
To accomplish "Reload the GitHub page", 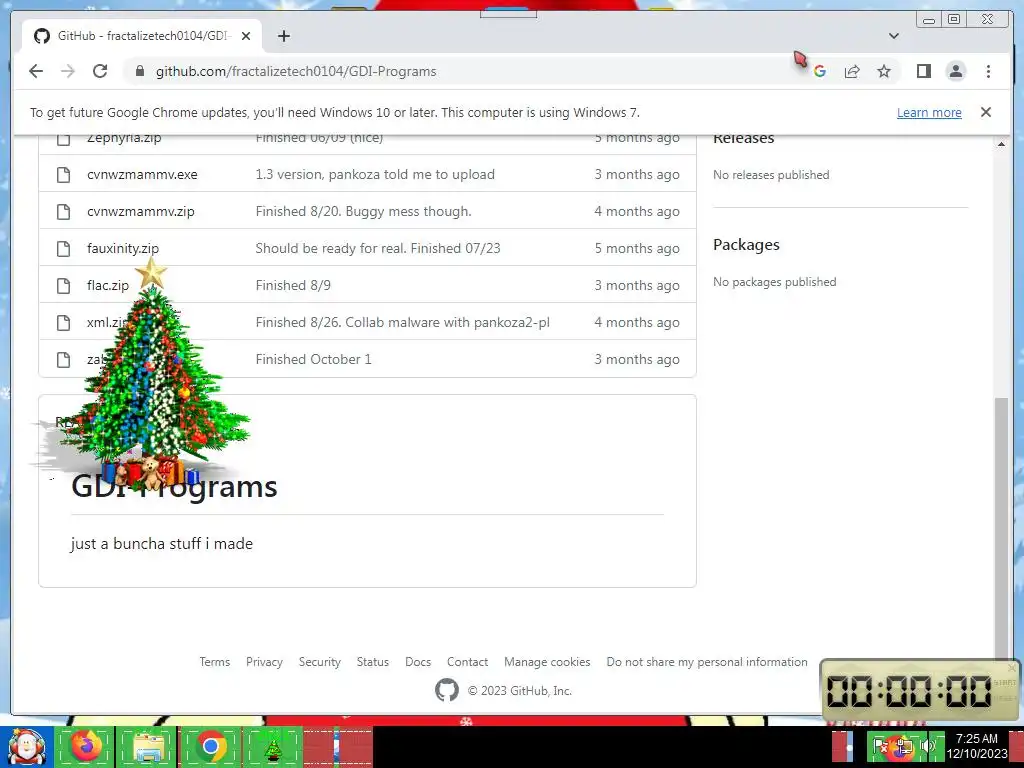I will [x=100, y=71].
